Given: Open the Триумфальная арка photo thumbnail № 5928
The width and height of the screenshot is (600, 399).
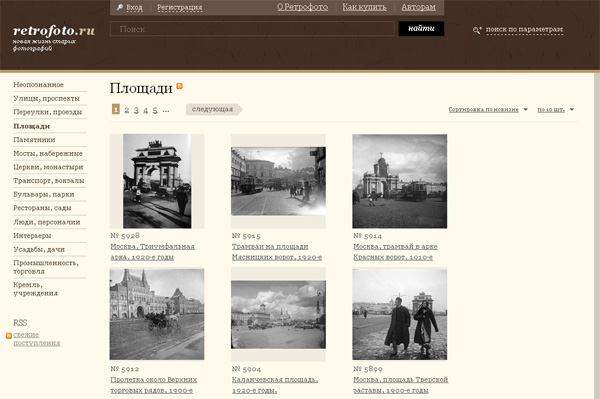Looking at the screenshot, I should [x=157, y=181].
